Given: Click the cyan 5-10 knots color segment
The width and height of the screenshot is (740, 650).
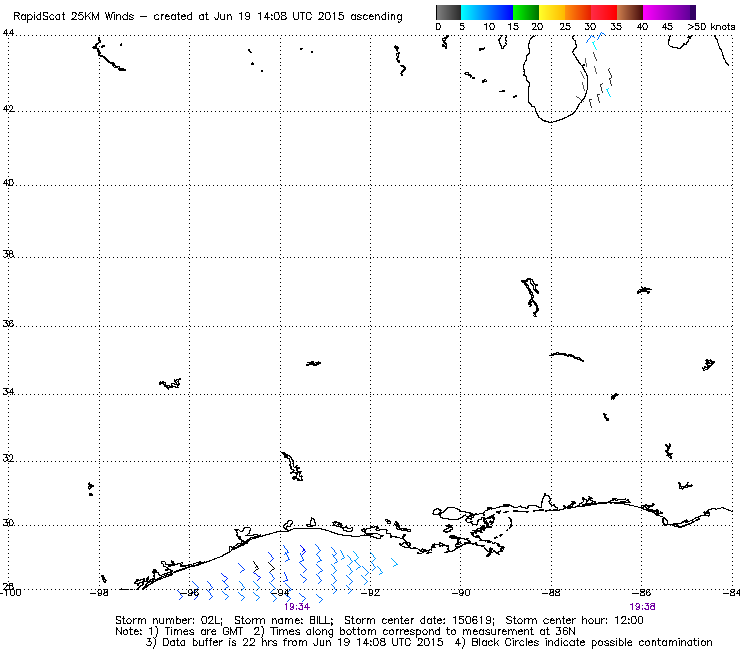Looking at the screenshot, I should click(x=474, y=12).
